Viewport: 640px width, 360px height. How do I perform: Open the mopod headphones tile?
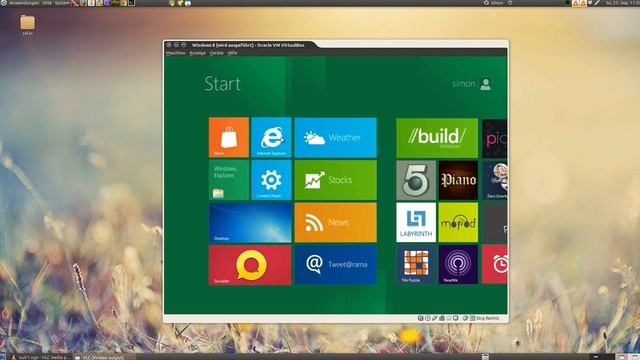point(458,222)
